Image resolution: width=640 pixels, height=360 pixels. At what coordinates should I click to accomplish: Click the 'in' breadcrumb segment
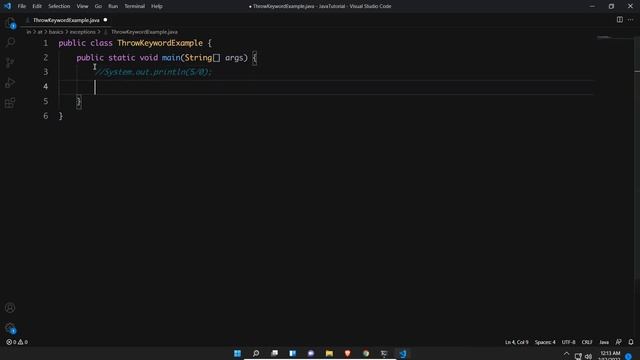click(x=29, y=32)
